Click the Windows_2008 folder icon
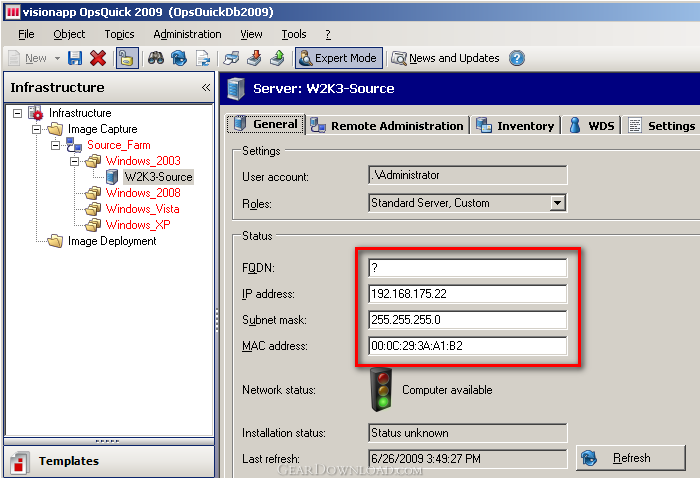Viewport: 700px width, 478px height. coord(93,193)
